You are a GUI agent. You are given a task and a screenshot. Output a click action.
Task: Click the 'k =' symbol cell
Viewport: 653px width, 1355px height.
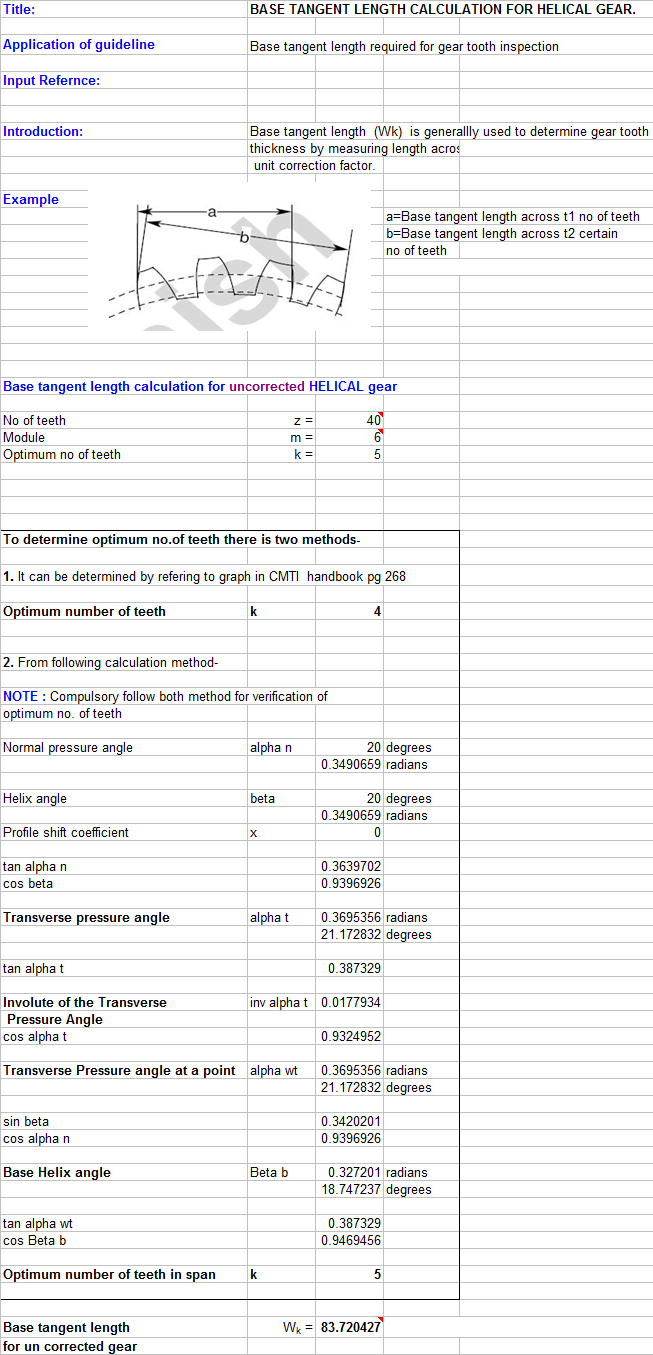(x=303, y=455)
